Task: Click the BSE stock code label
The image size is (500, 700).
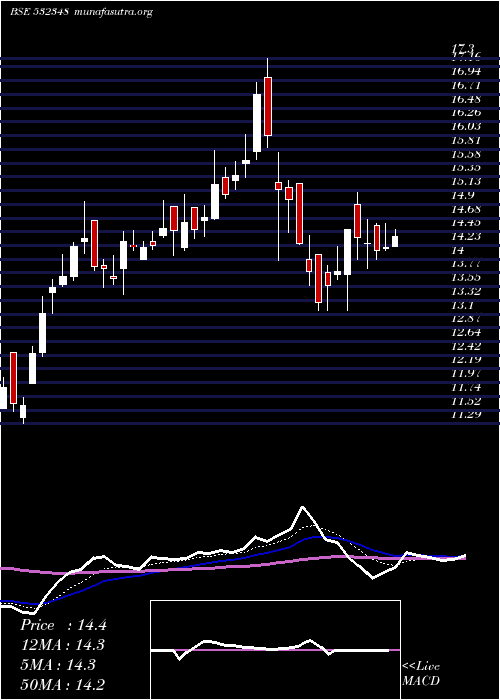Action: (39, 12)
